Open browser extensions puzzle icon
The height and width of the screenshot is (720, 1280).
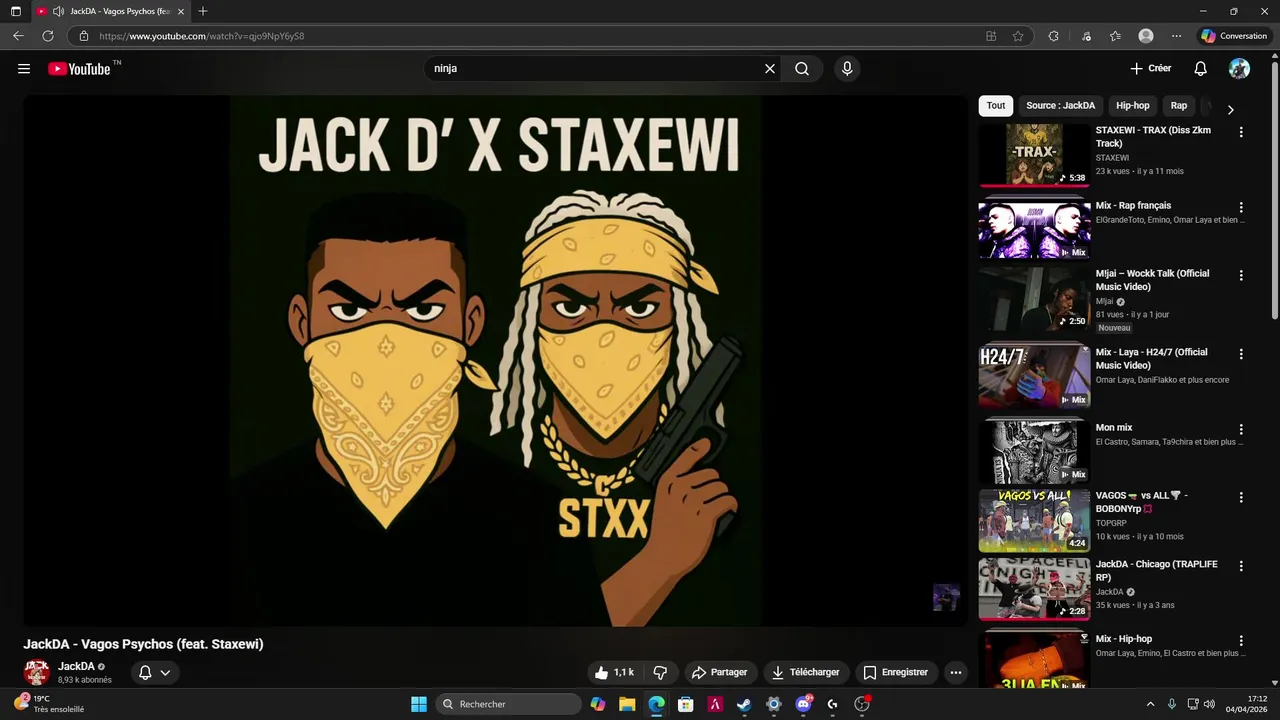(1053, 36)
